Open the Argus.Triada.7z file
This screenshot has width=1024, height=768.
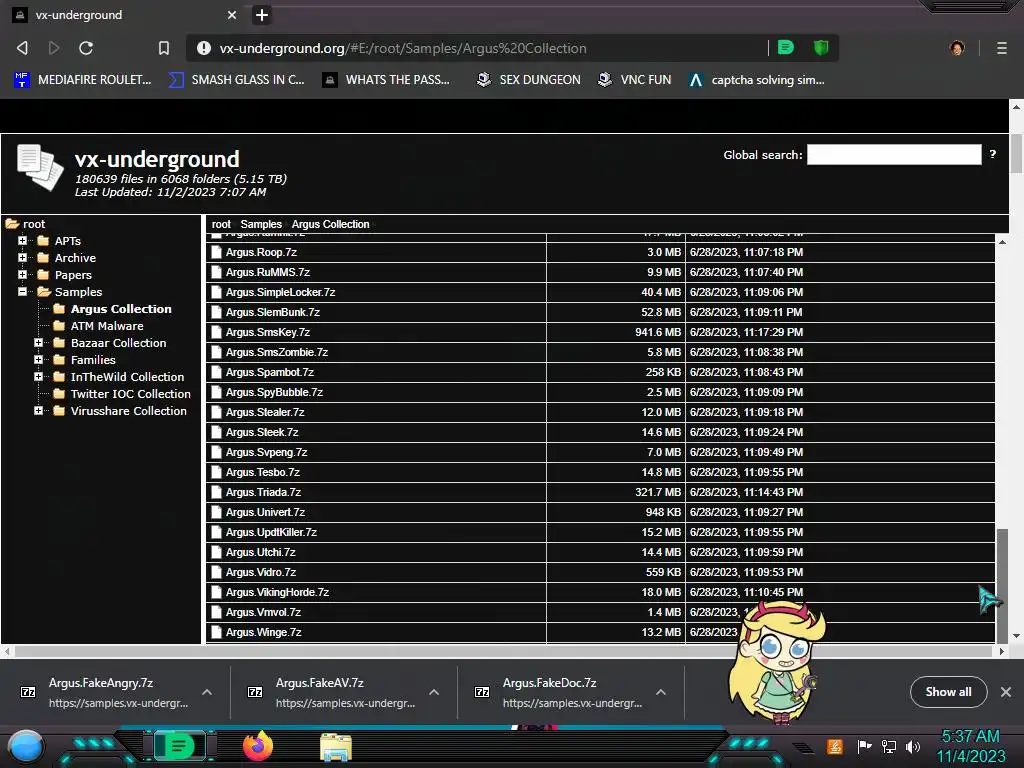tap(263, 492)
